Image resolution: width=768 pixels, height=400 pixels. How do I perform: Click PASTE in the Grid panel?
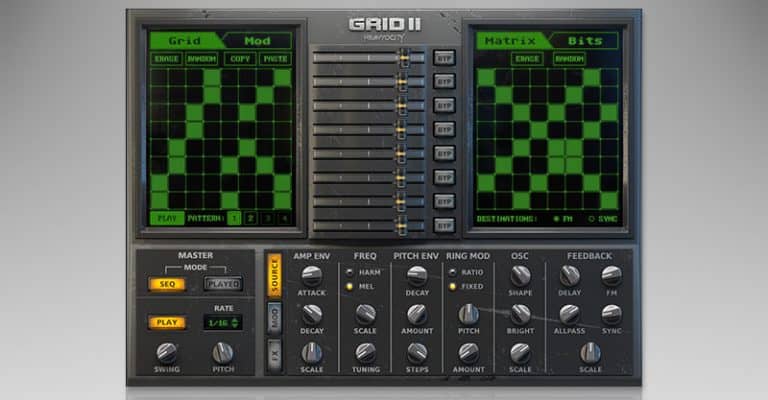[276, 59]
